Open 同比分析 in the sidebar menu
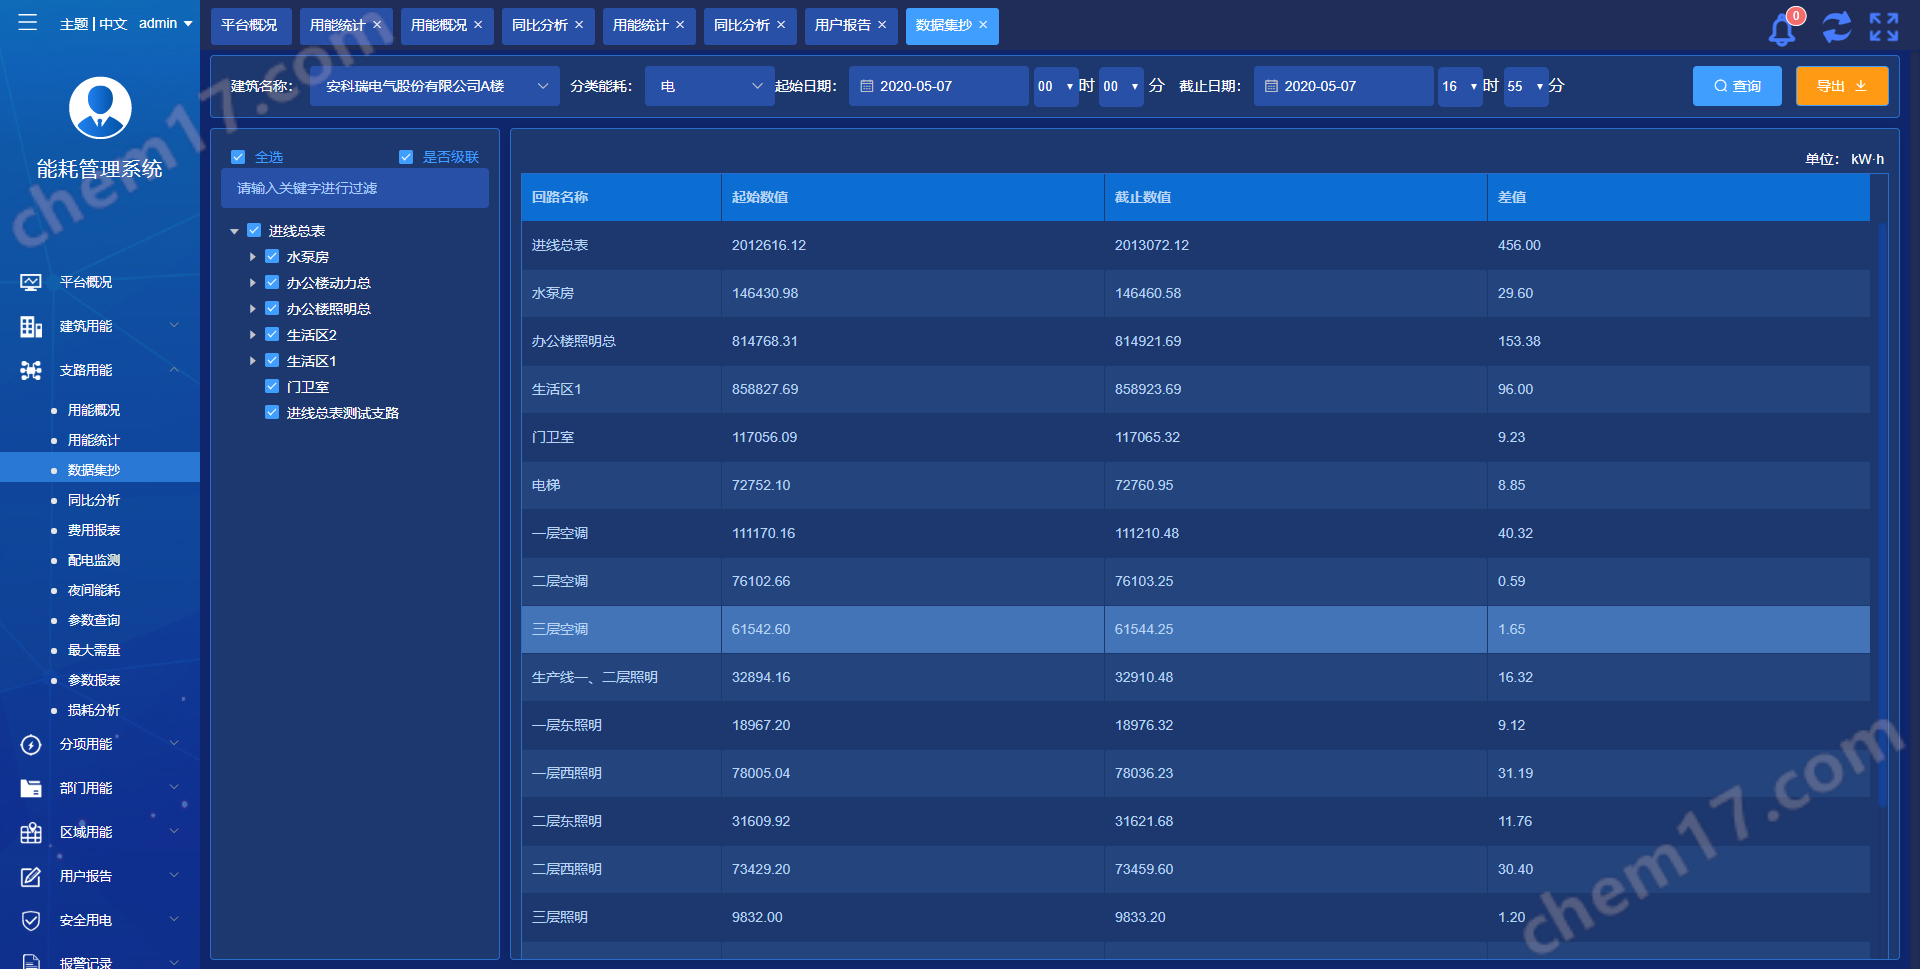 [94, 500]
